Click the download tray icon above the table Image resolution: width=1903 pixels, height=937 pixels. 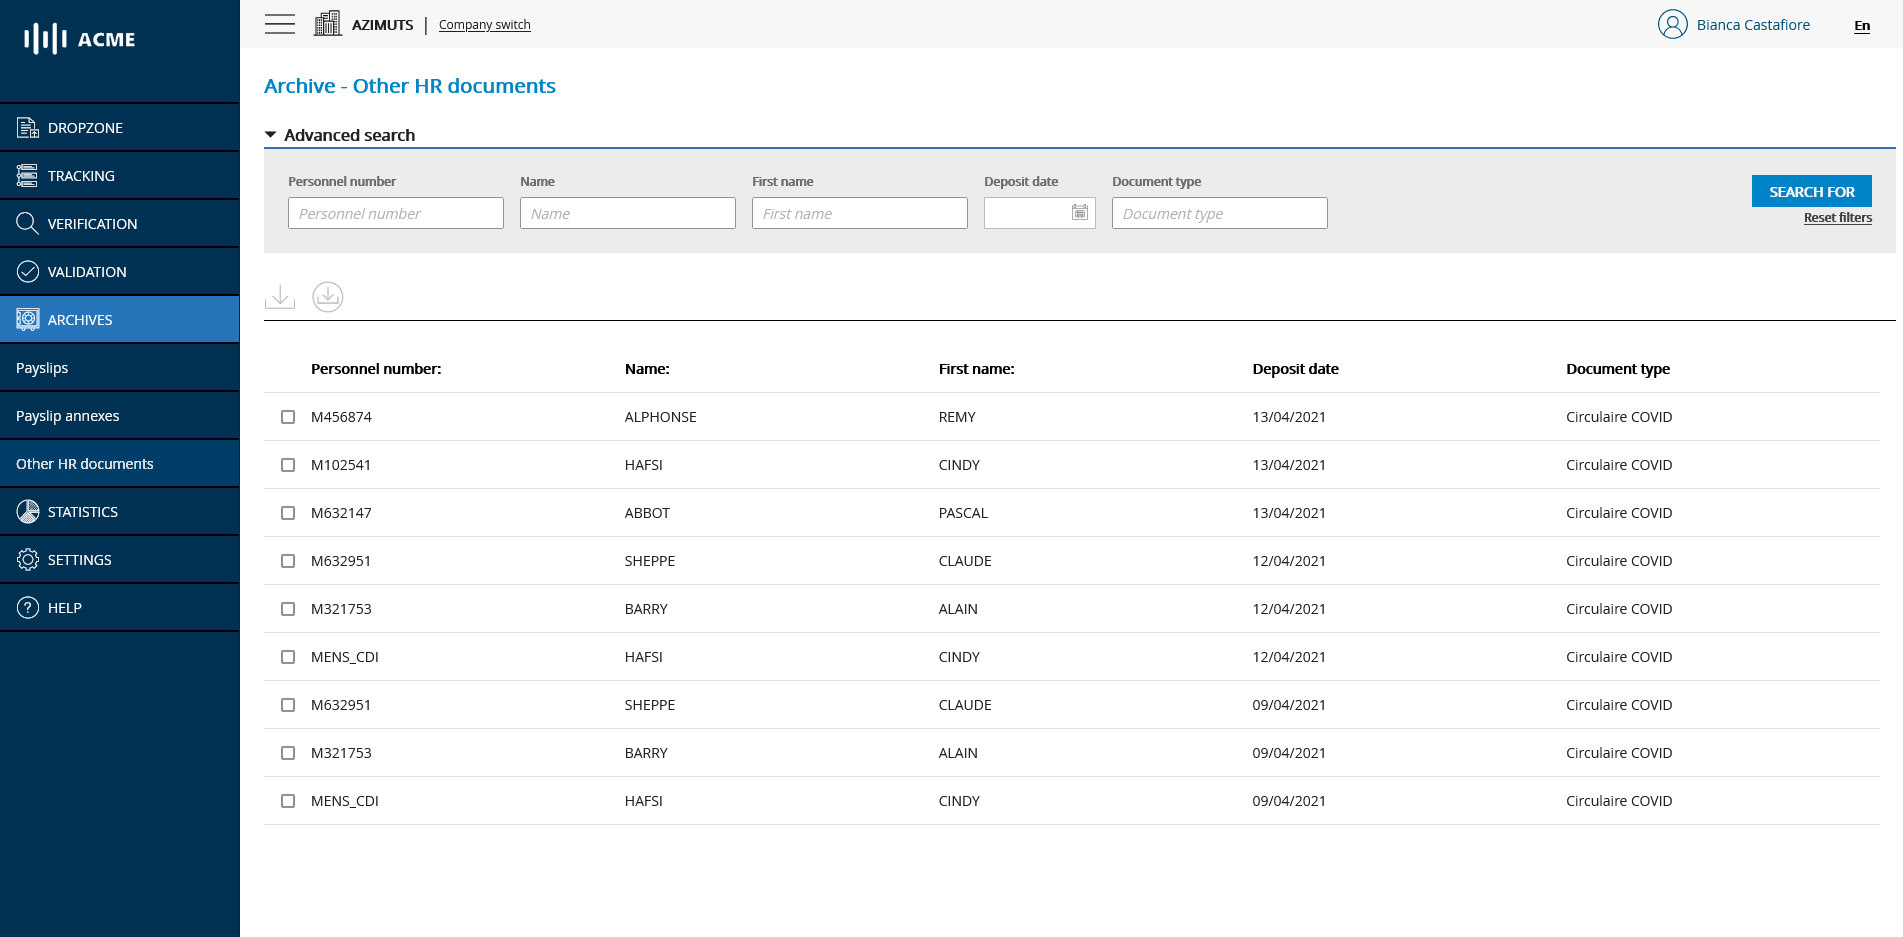[280, 297]
